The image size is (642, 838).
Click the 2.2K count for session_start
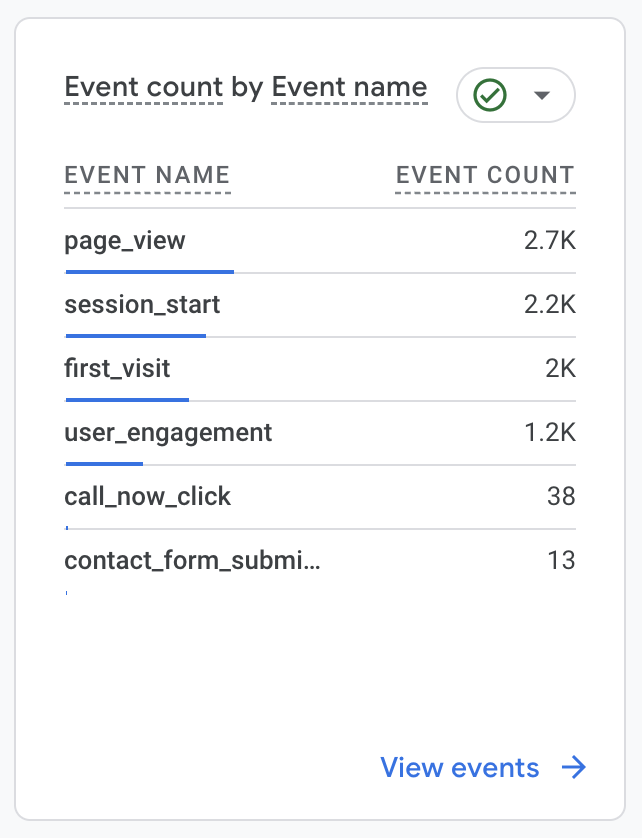550,305
